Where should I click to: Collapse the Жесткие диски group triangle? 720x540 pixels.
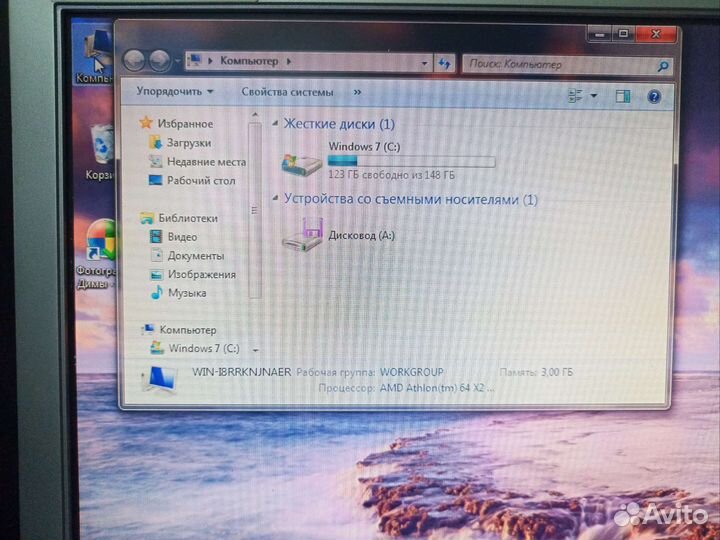tap(275, 123)
